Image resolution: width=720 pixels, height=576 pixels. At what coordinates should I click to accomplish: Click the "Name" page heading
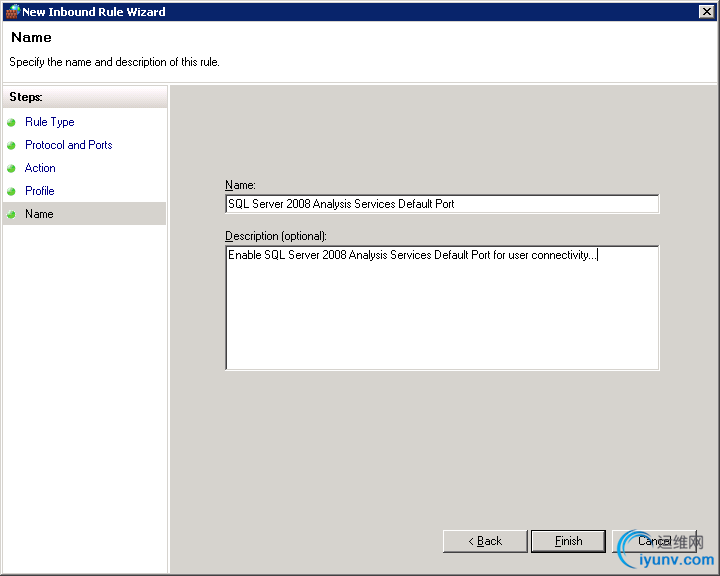tap(31, 37)
